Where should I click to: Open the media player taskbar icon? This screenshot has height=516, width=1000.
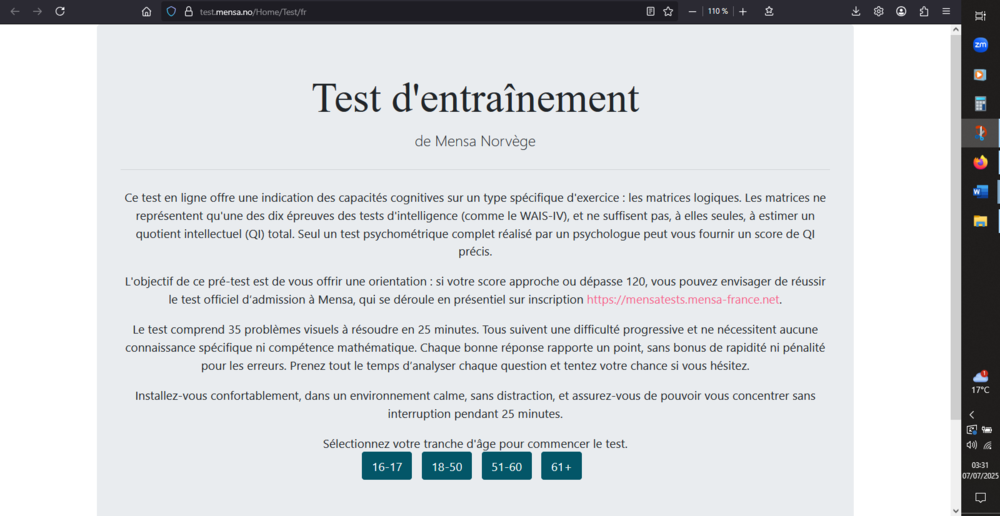(980, 75)
